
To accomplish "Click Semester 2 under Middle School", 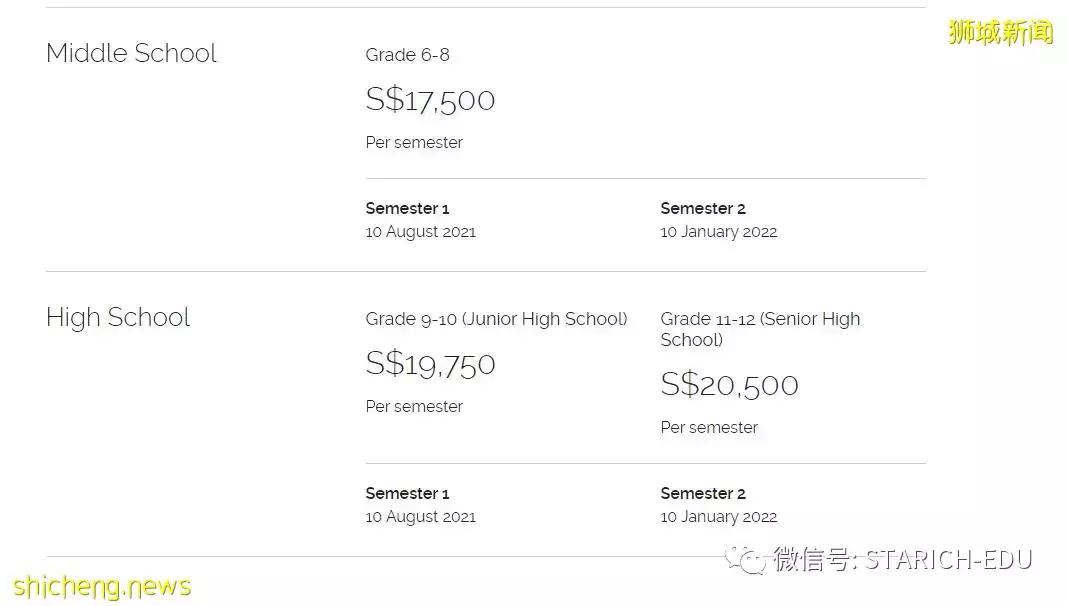I will (x=703, y=209).
